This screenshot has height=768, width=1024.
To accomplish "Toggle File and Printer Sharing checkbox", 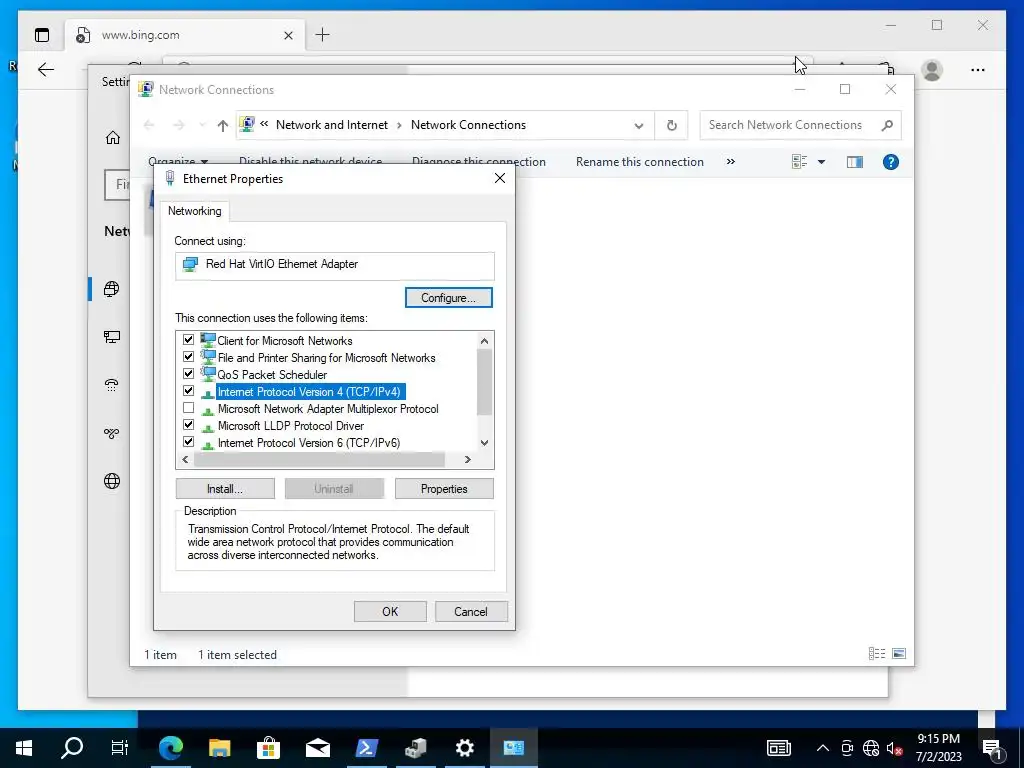I will [188, 357].
